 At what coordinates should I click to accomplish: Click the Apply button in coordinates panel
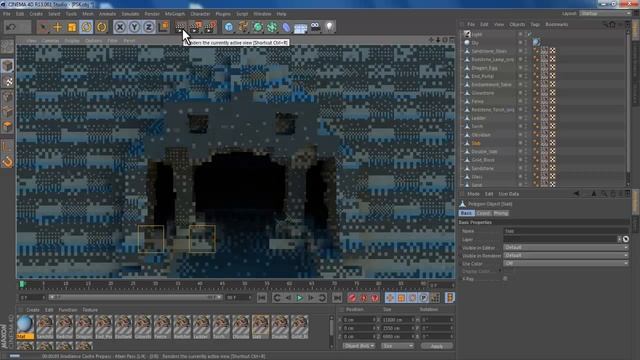[436, 346]
